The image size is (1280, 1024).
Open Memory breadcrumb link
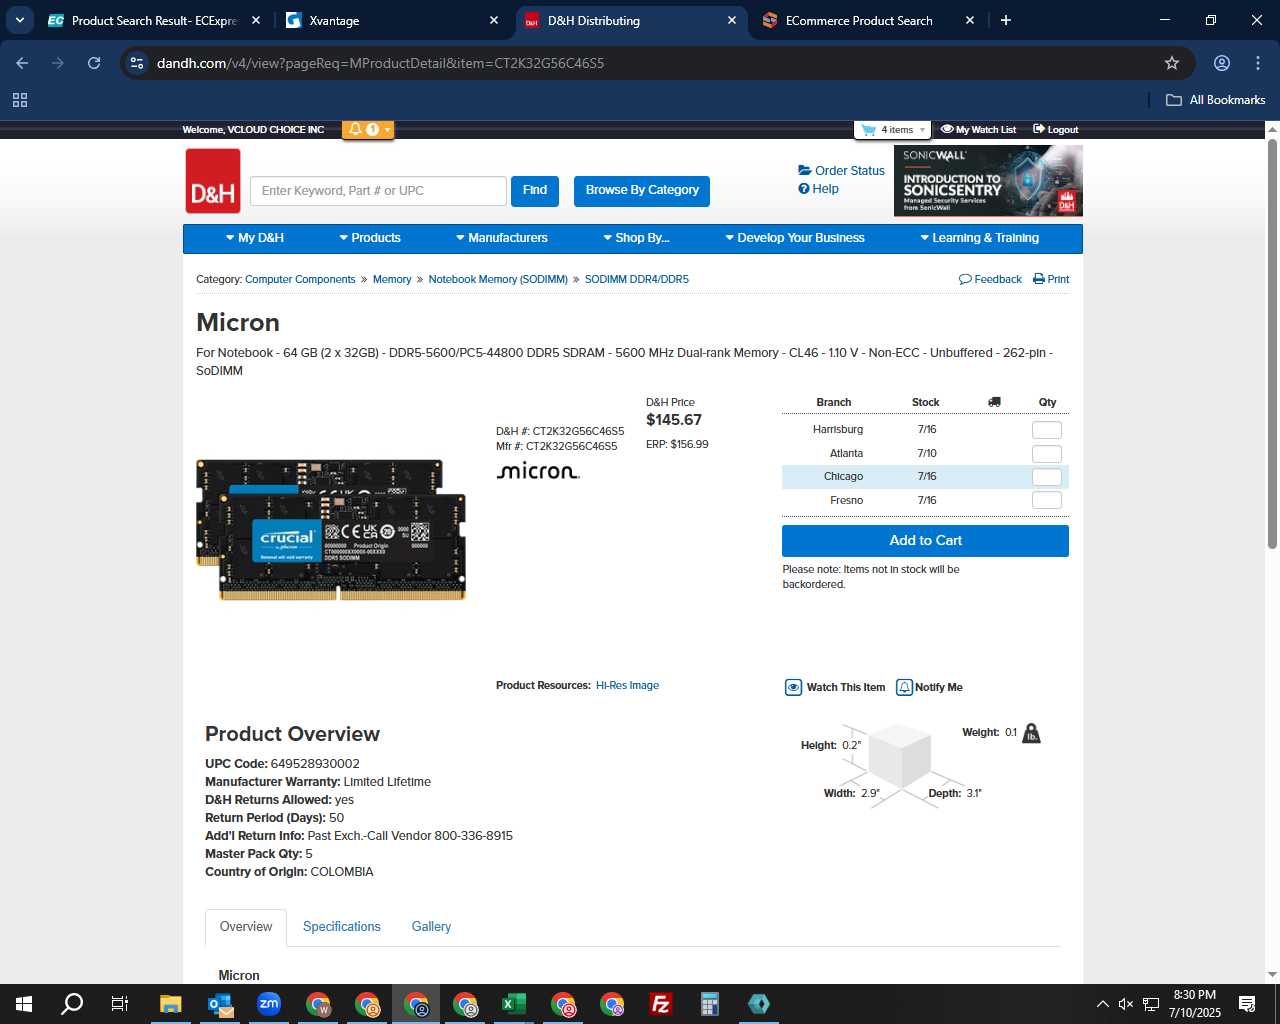pos(392,280)
